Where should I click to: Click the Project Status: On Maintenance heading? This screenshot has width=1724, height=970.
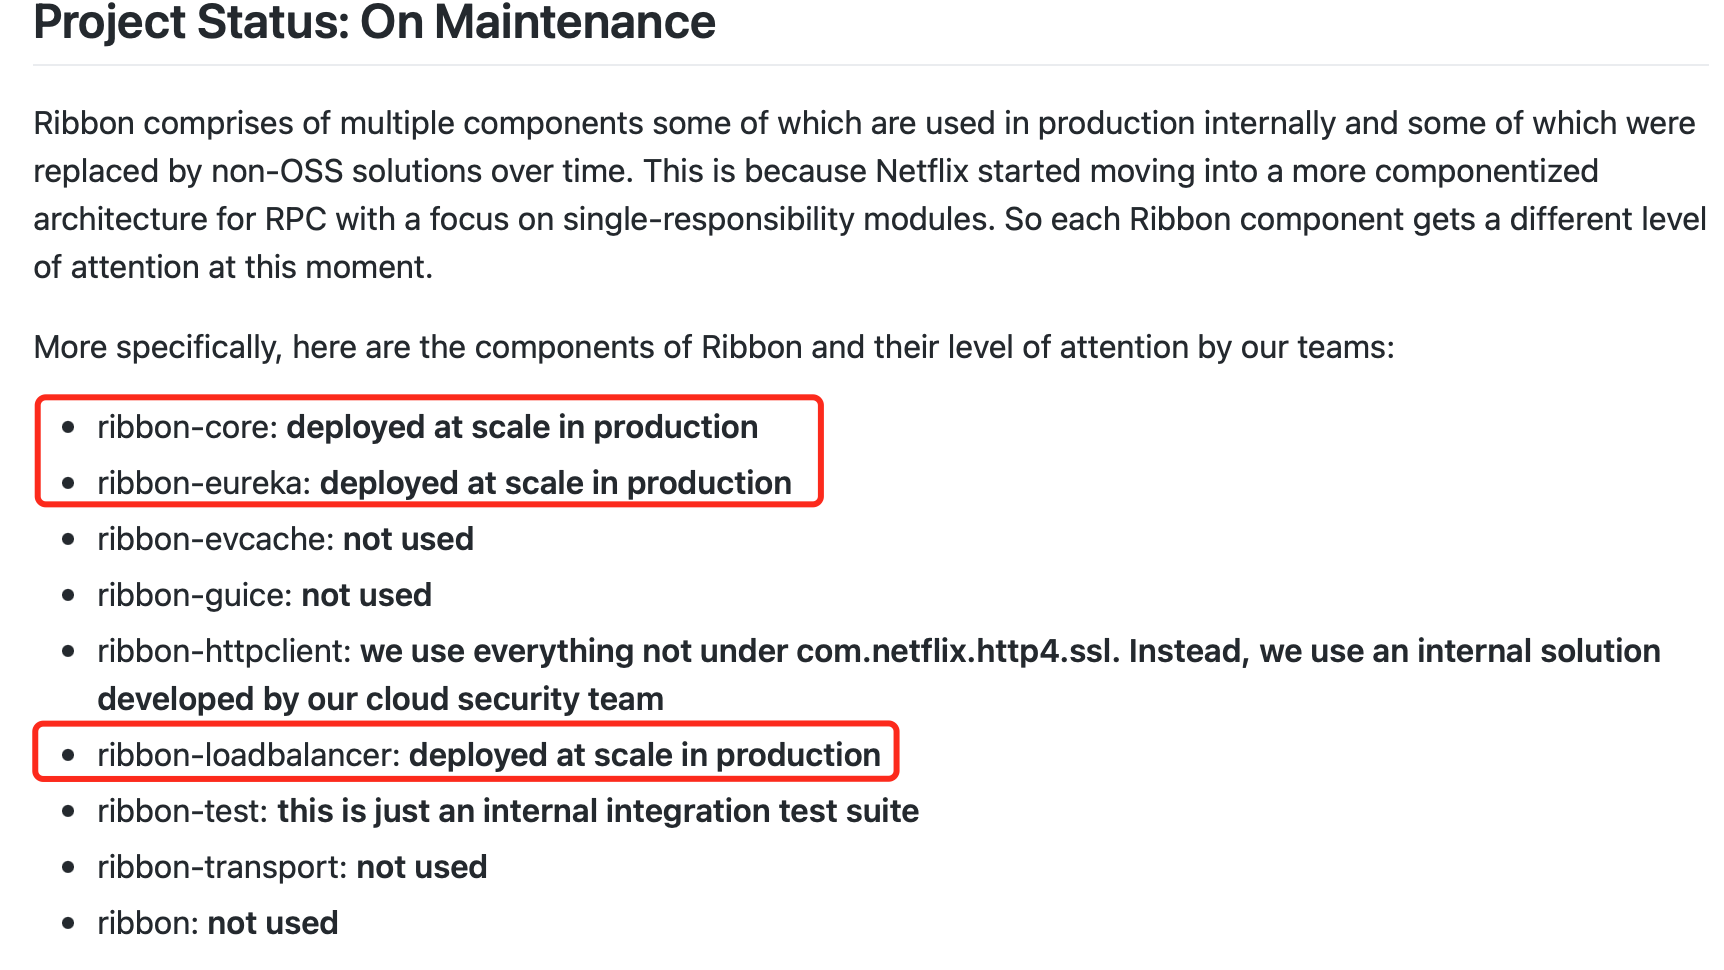click(x=374, y=22)
